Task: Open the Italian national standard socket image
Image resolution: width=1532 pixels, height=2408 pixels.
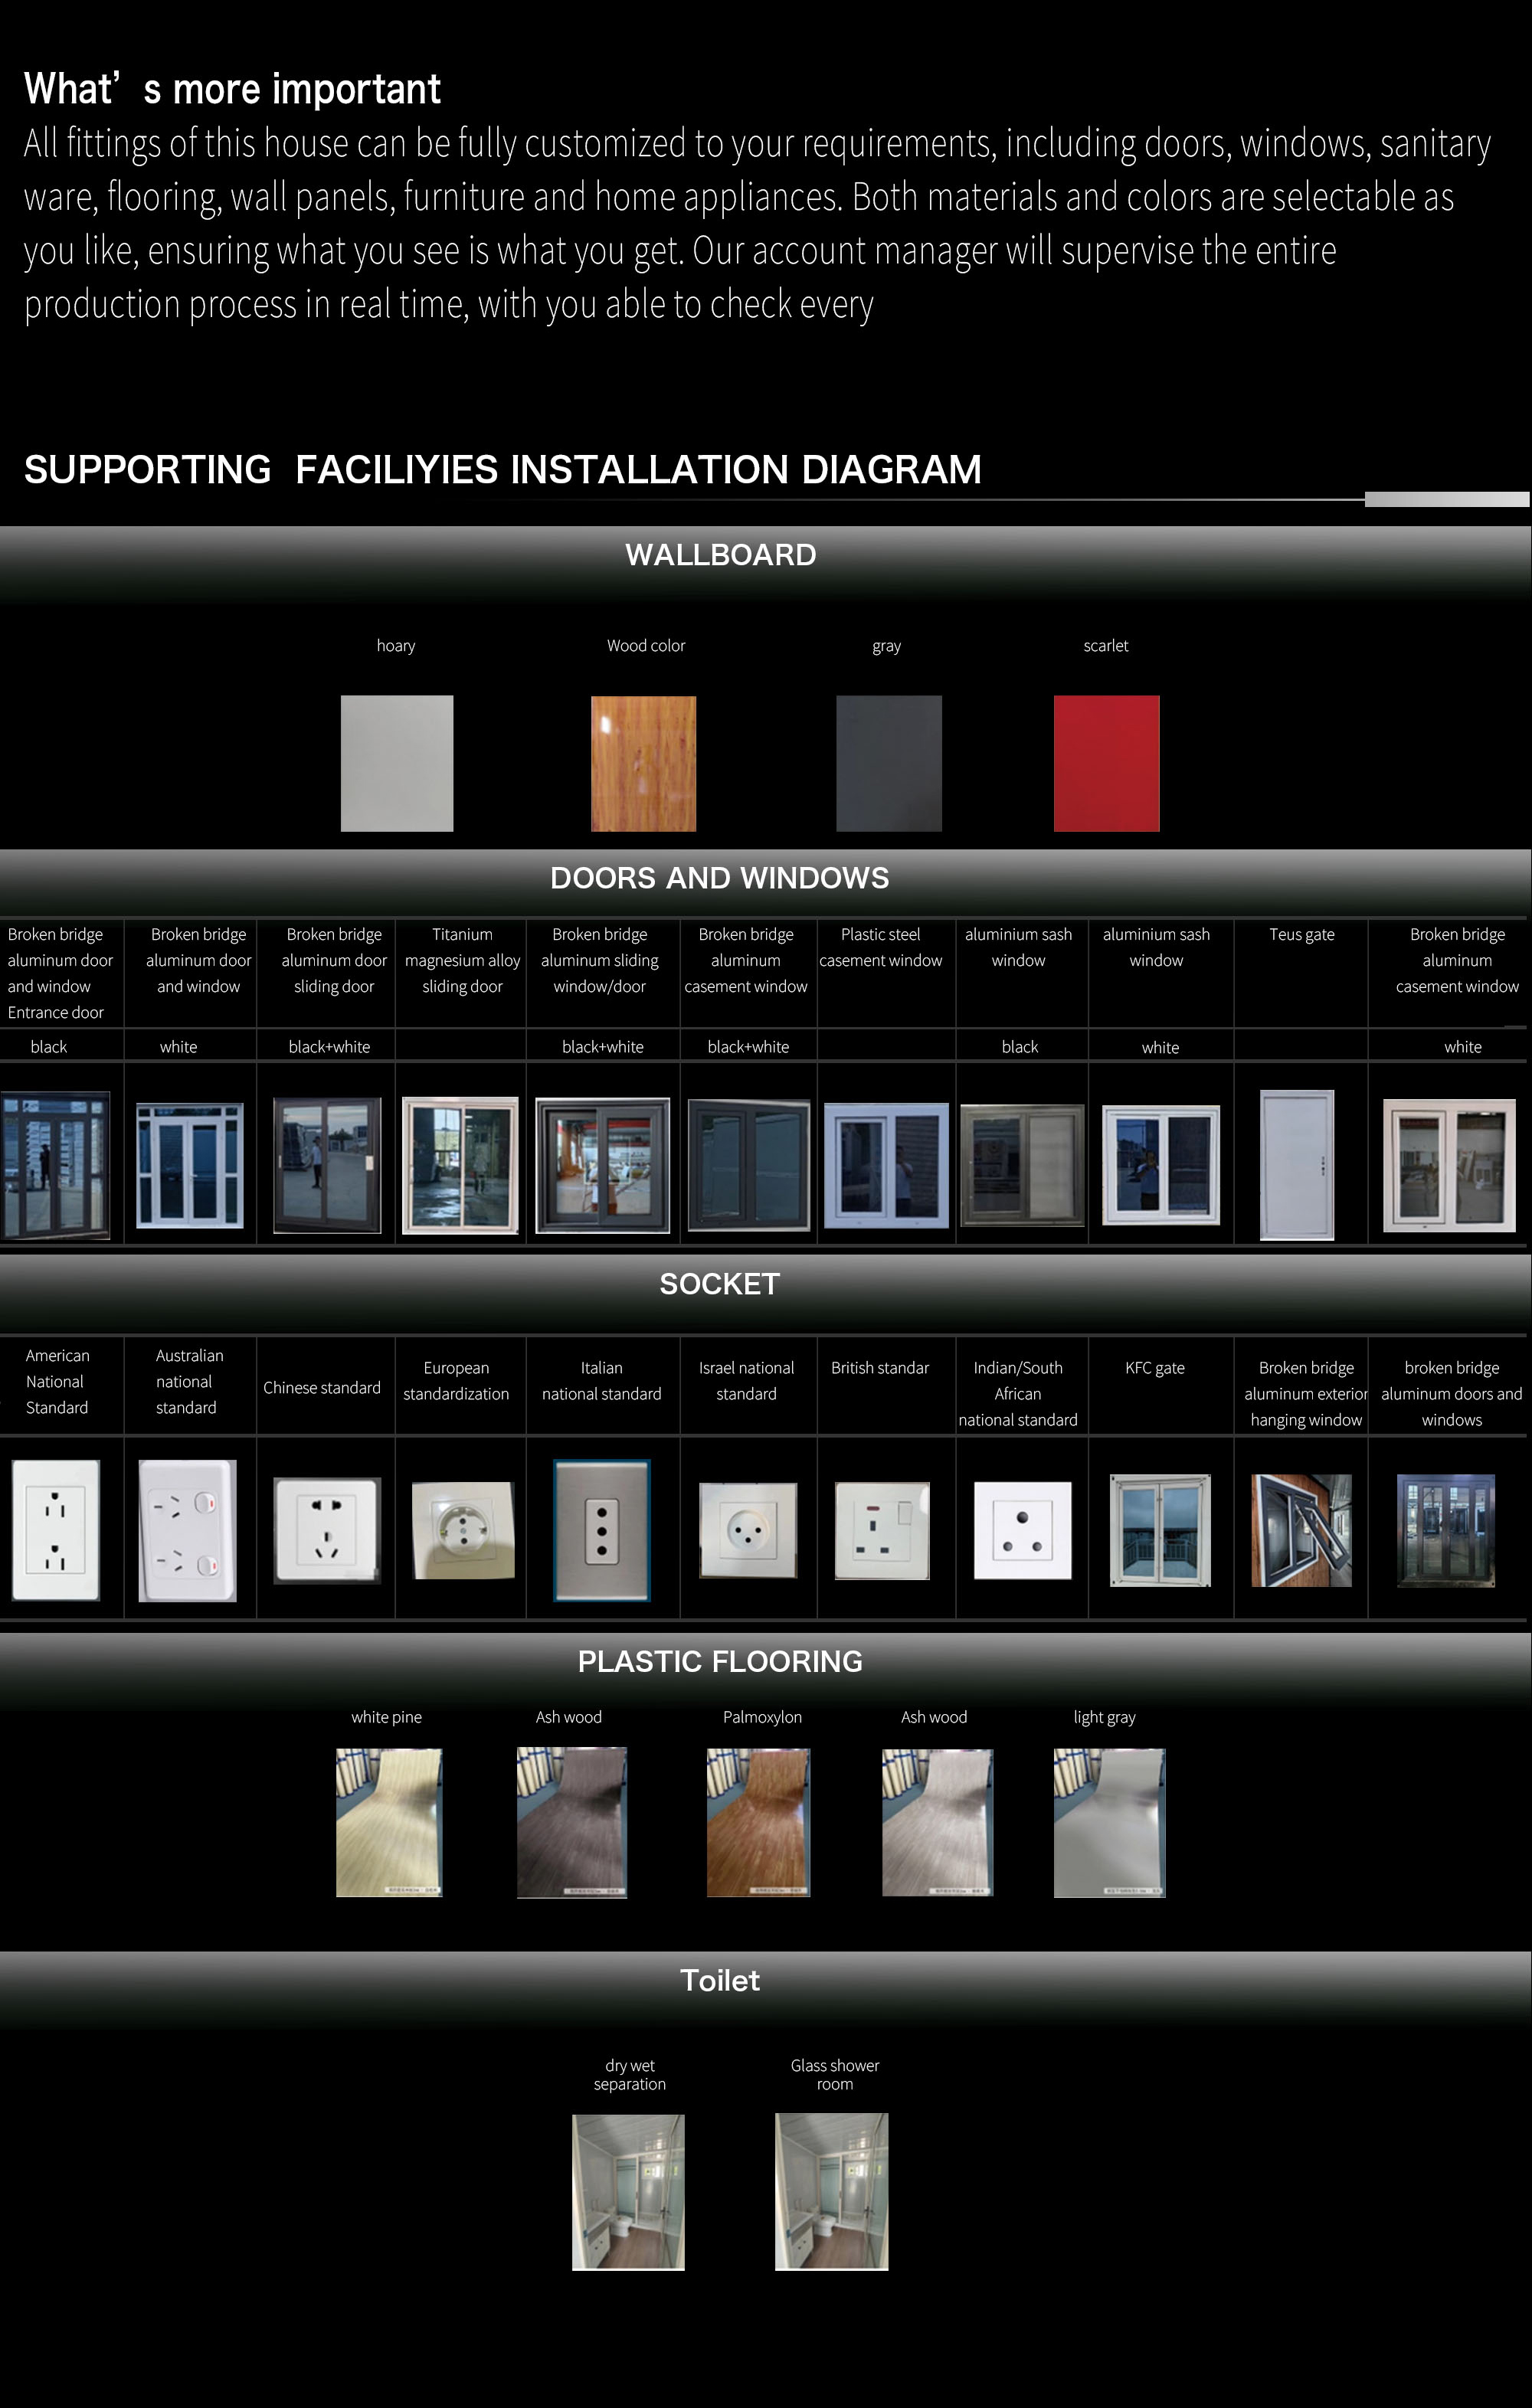Action: click(602, 1529)
